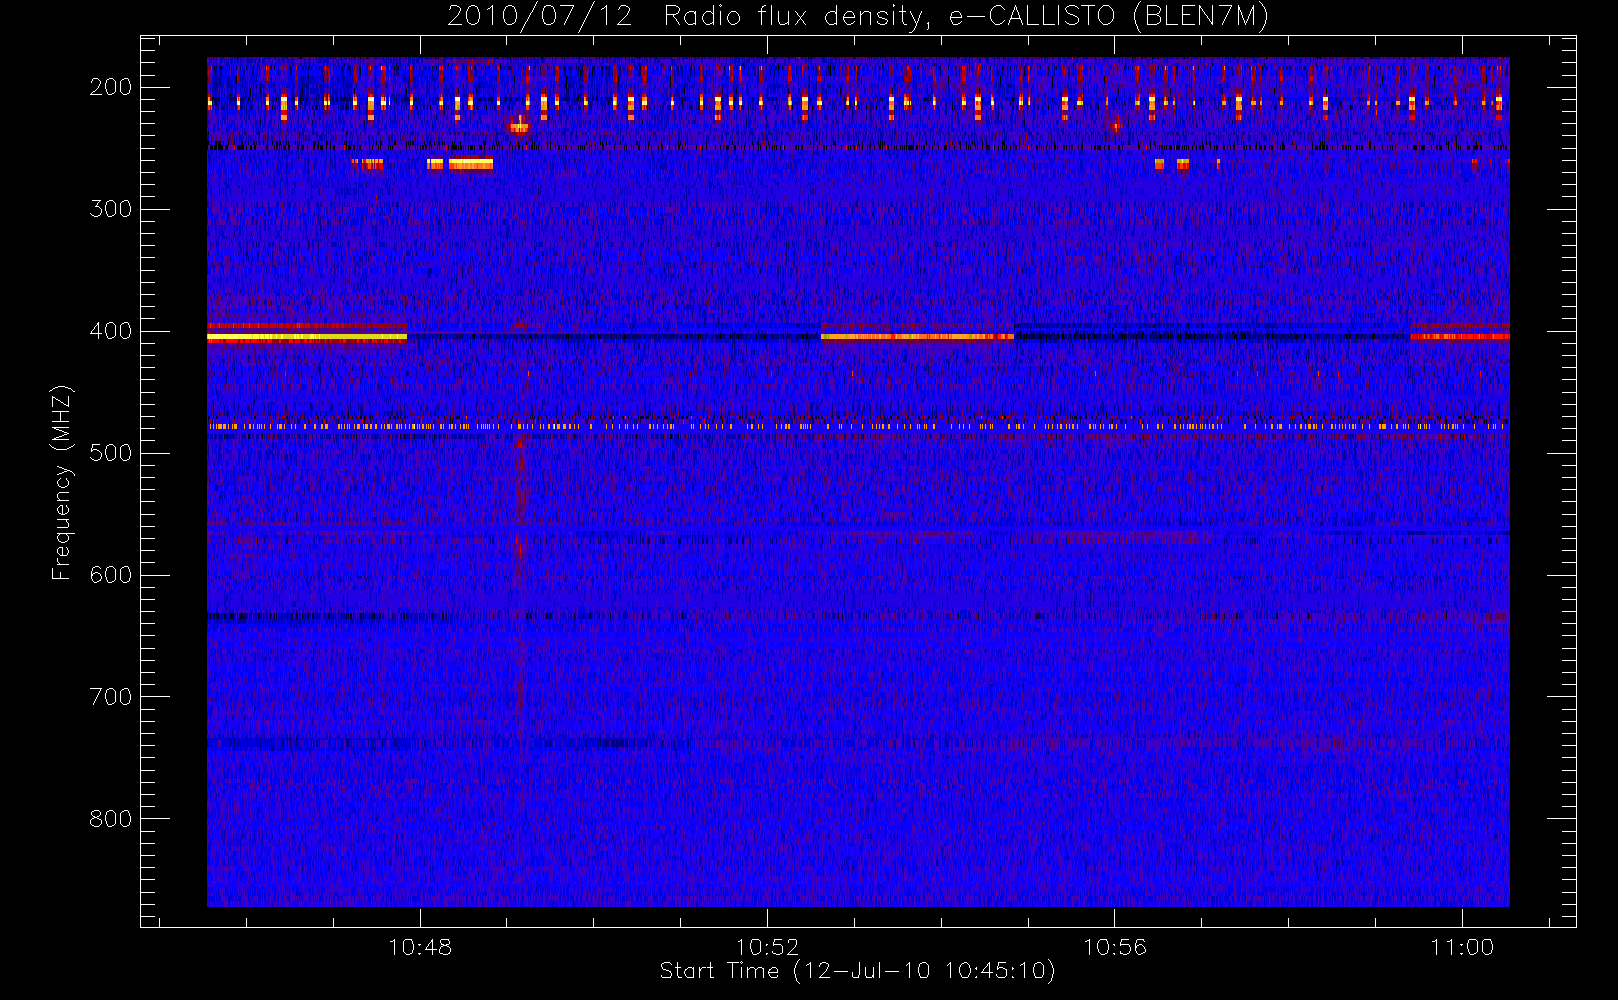Click the plot title "2010/07/12 Radio flux density, e-CALLISTO (BLEN7M)"
Screen dimensions: 1618x1000
[858, 17]
